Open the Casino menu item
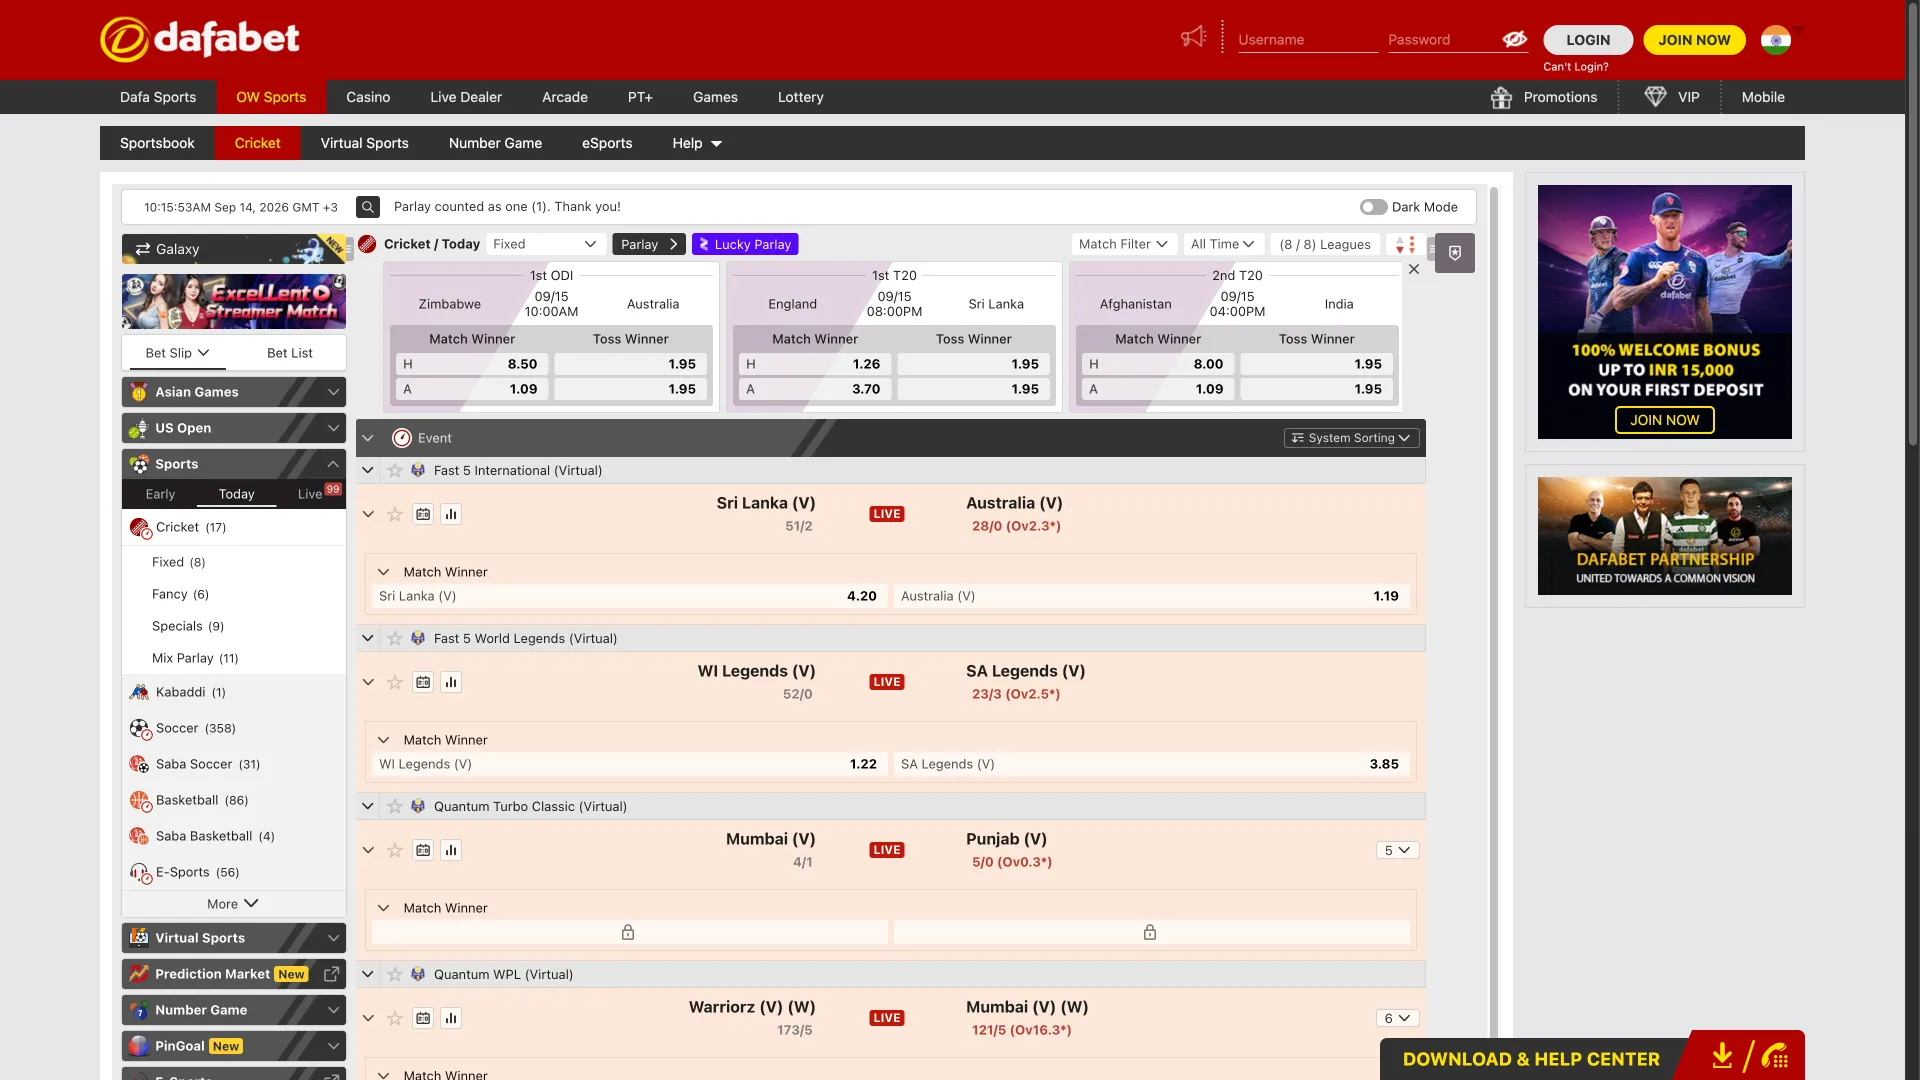 (x=368, y=97)
